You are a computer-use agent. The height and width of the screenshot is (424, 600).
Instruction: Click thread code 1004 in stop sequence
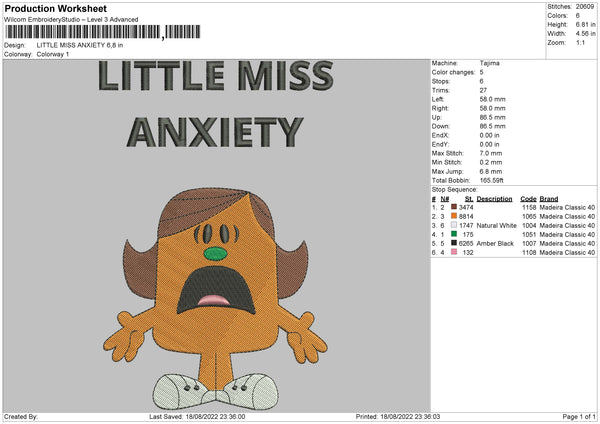point(529,226)
